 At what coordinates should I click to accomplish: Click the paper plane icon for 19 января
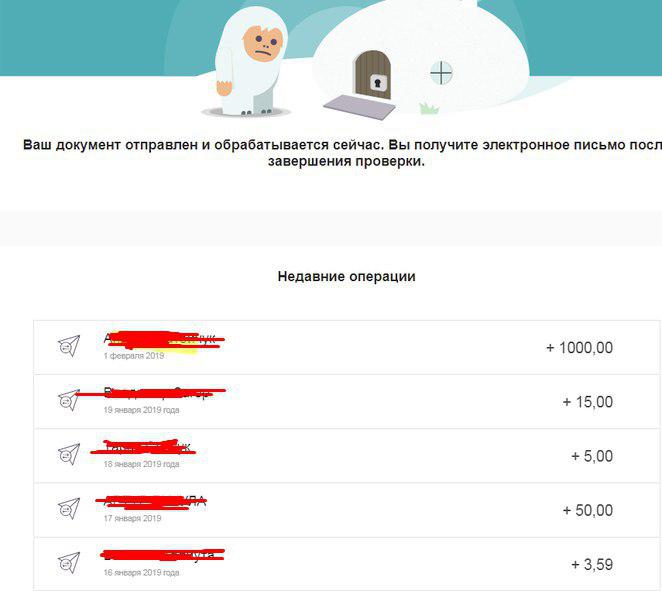coord(69,400)
